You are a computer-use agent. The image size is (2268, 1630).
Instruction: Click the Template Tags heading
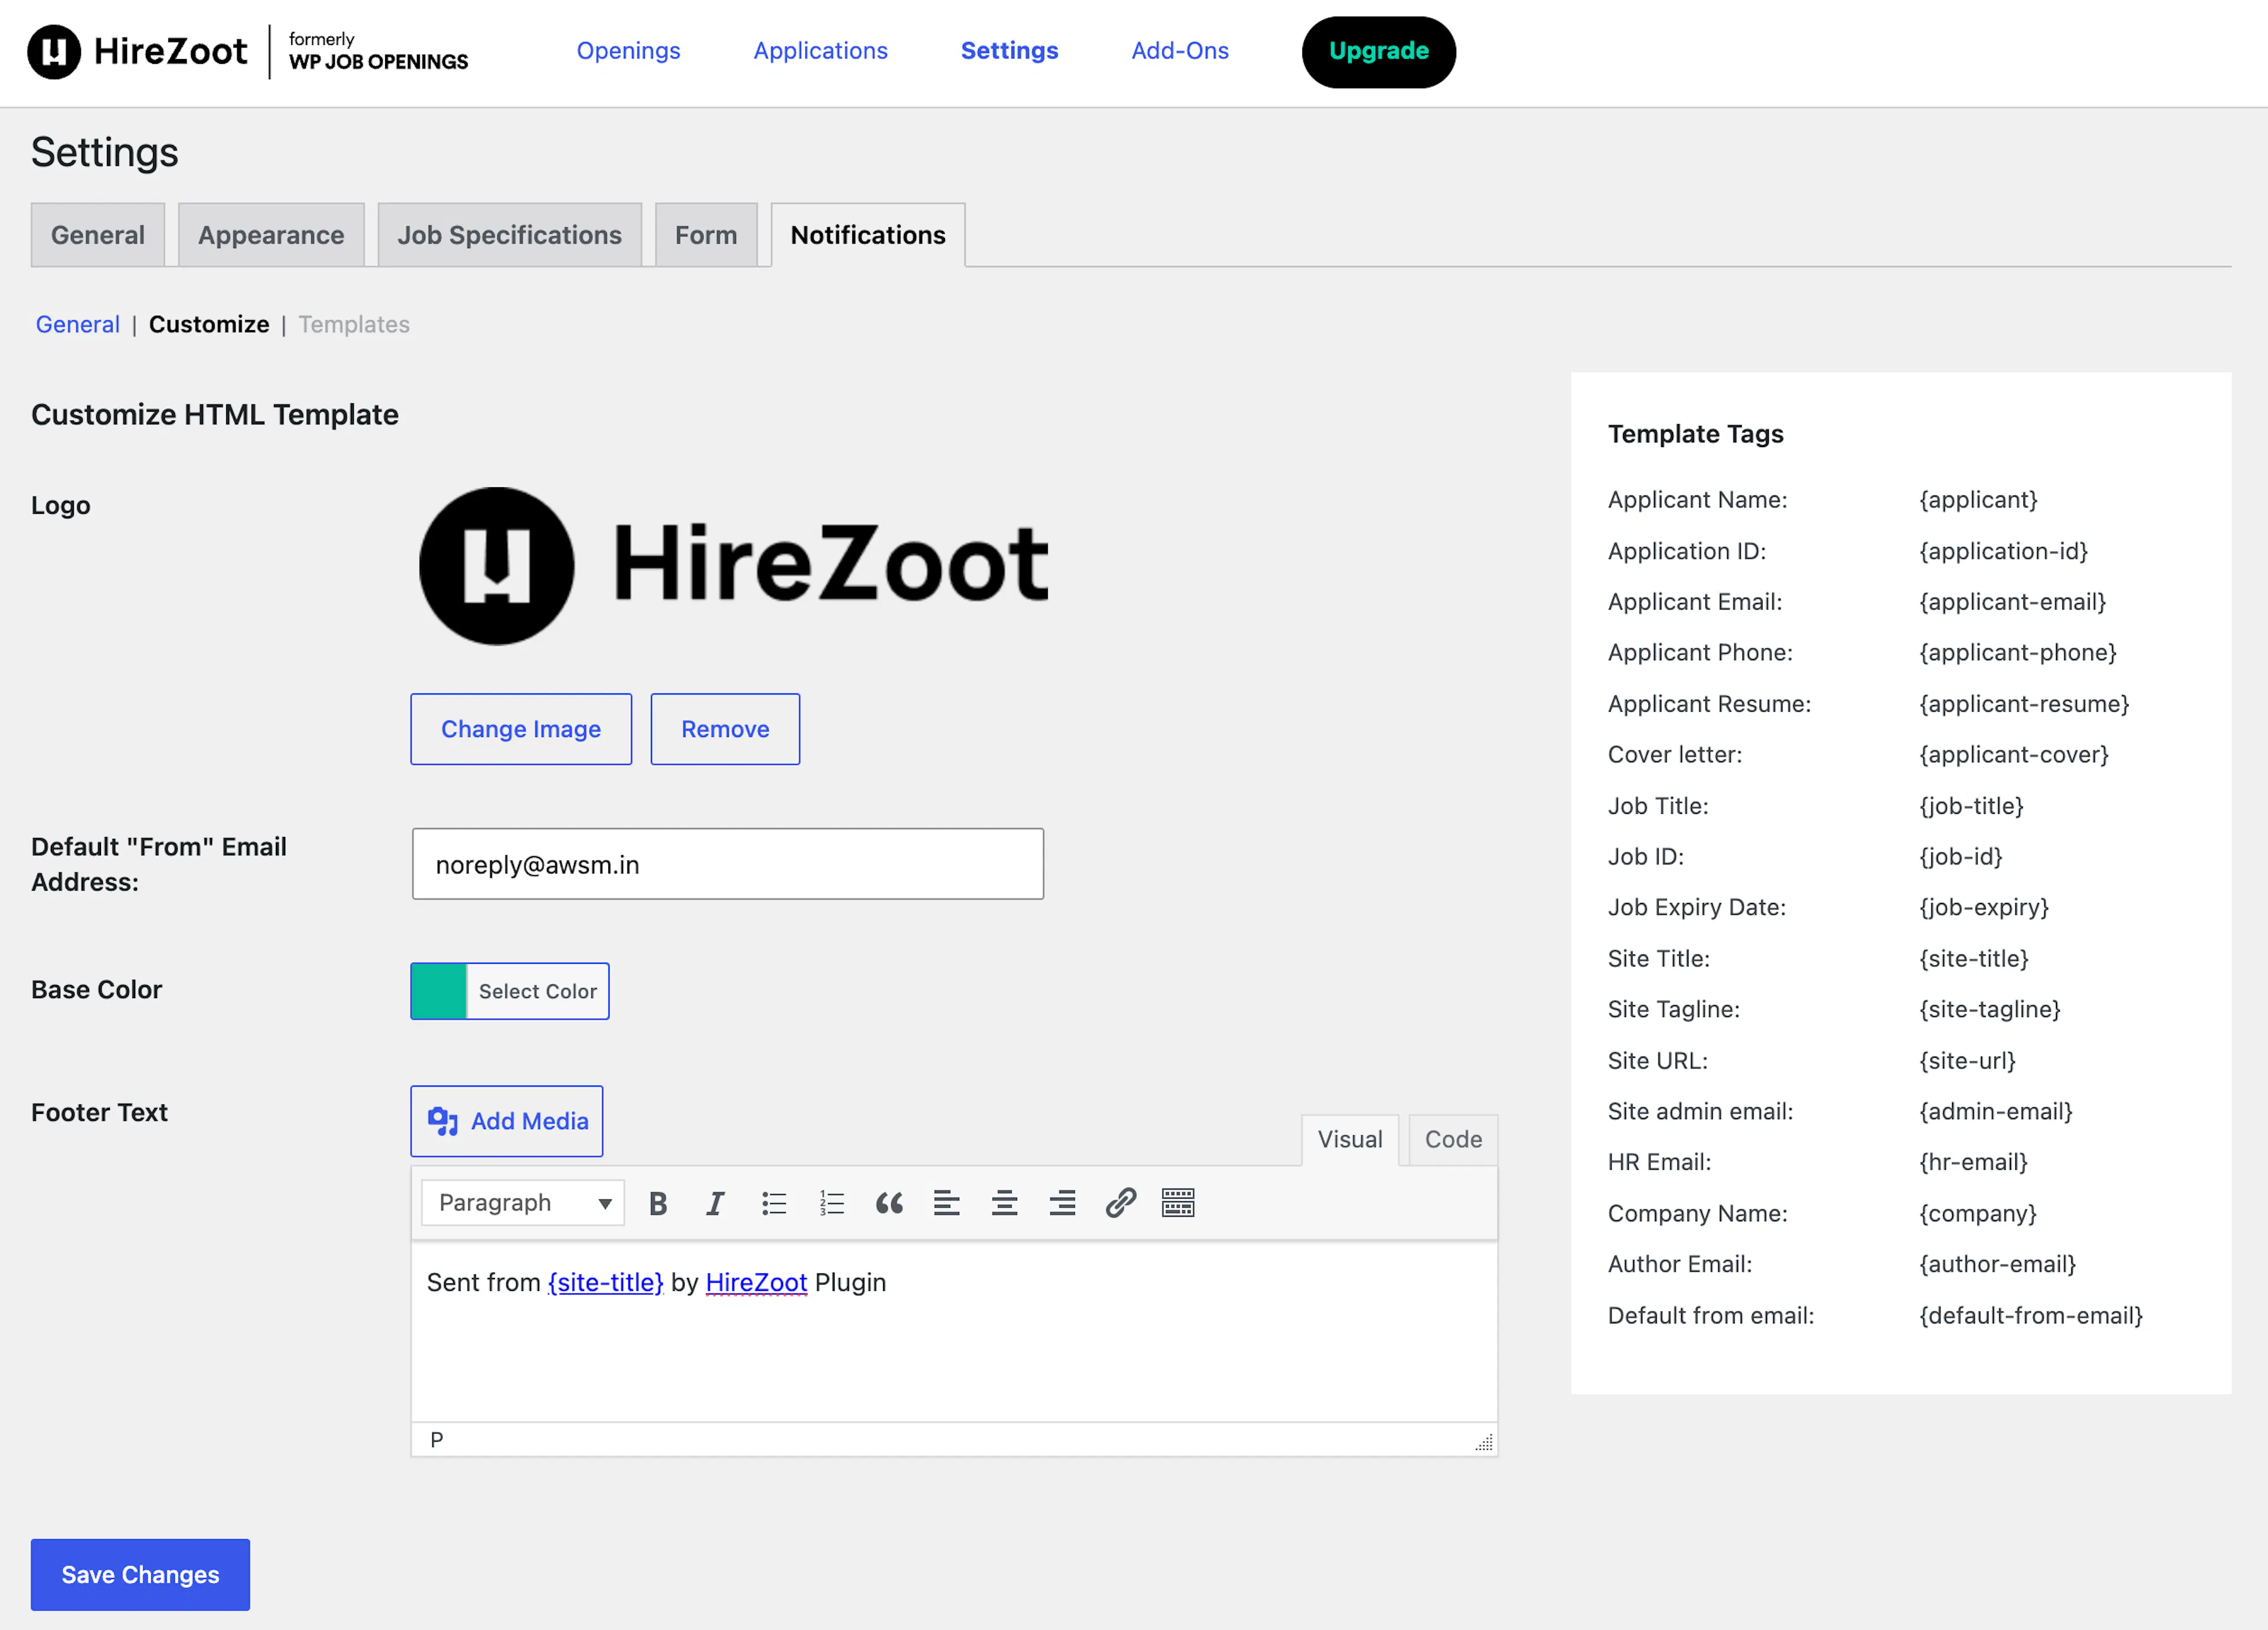1695,434
